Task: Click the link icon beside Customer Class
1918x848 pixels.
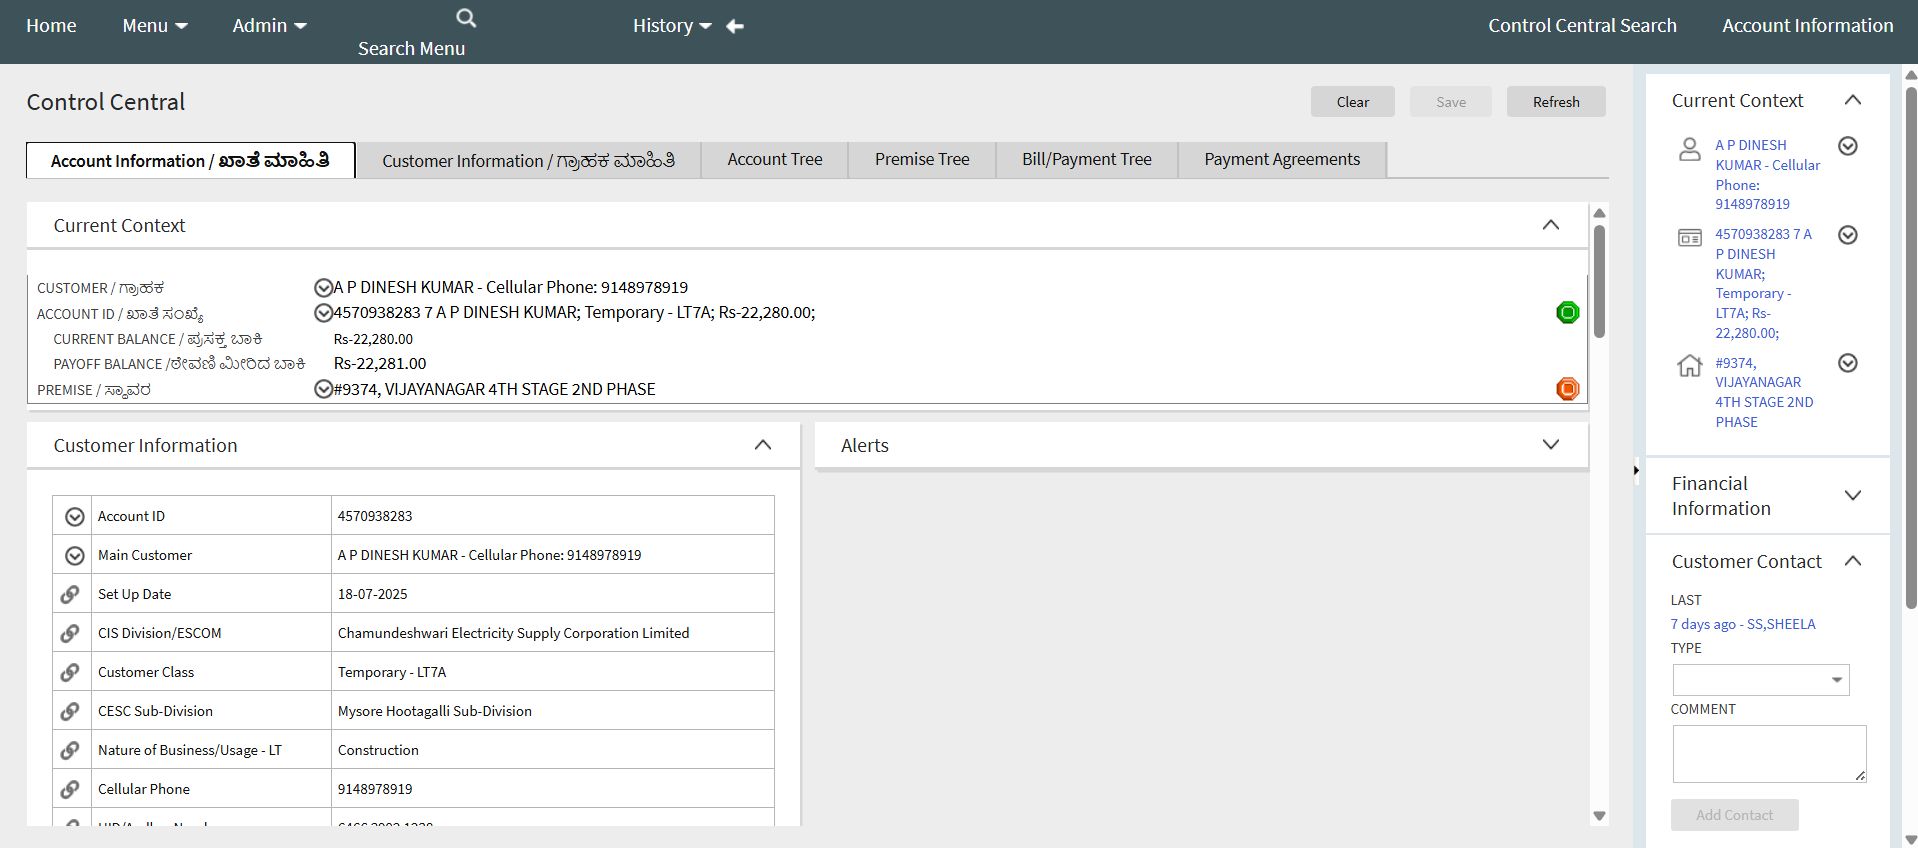Action: tap(70, 672)
